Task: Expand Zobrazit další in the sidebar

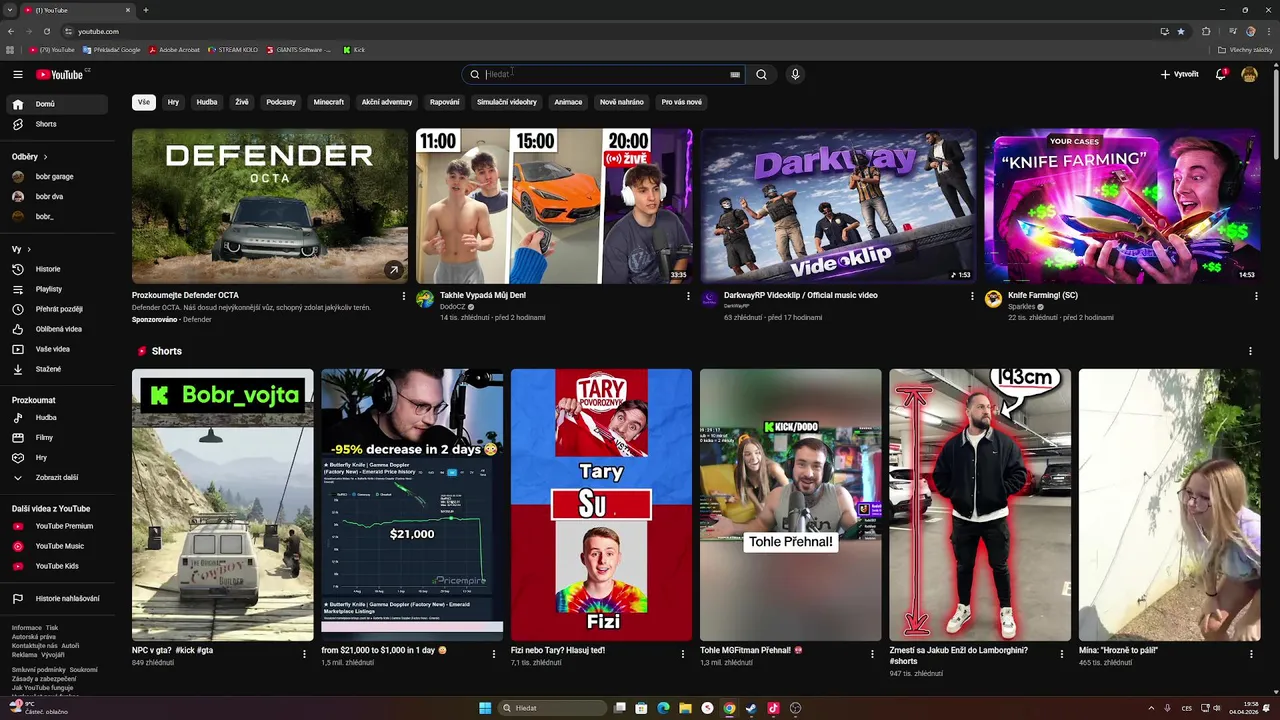Action: click(x=57, y=477)
